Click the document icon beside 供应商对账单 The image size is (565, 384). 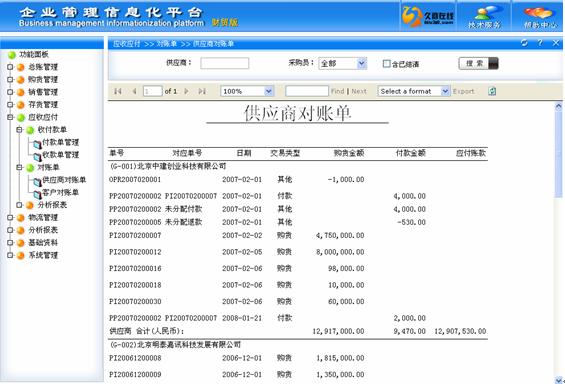coord(37,182)
